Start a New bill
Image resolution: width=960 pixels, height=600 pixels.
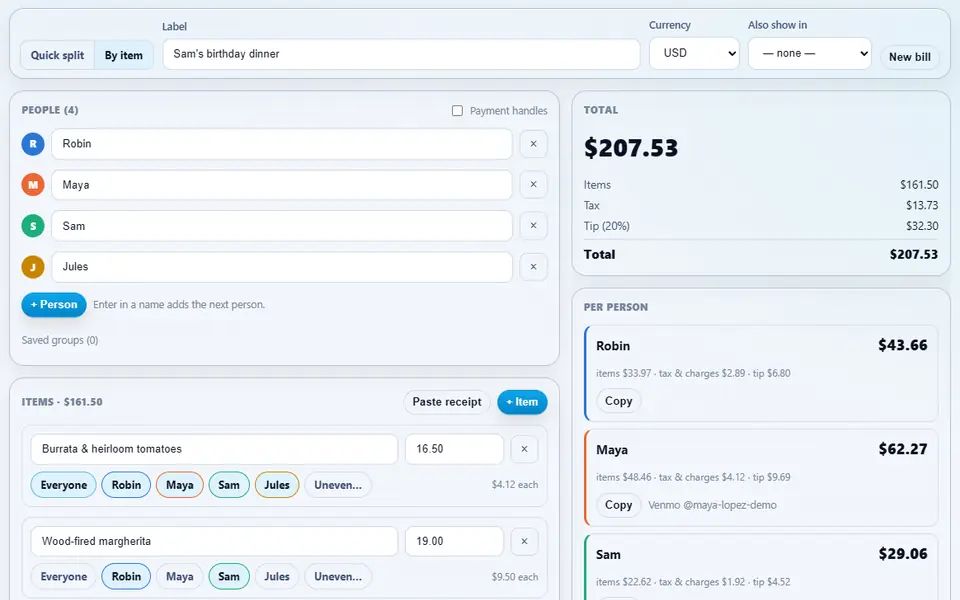click(910, 57)
